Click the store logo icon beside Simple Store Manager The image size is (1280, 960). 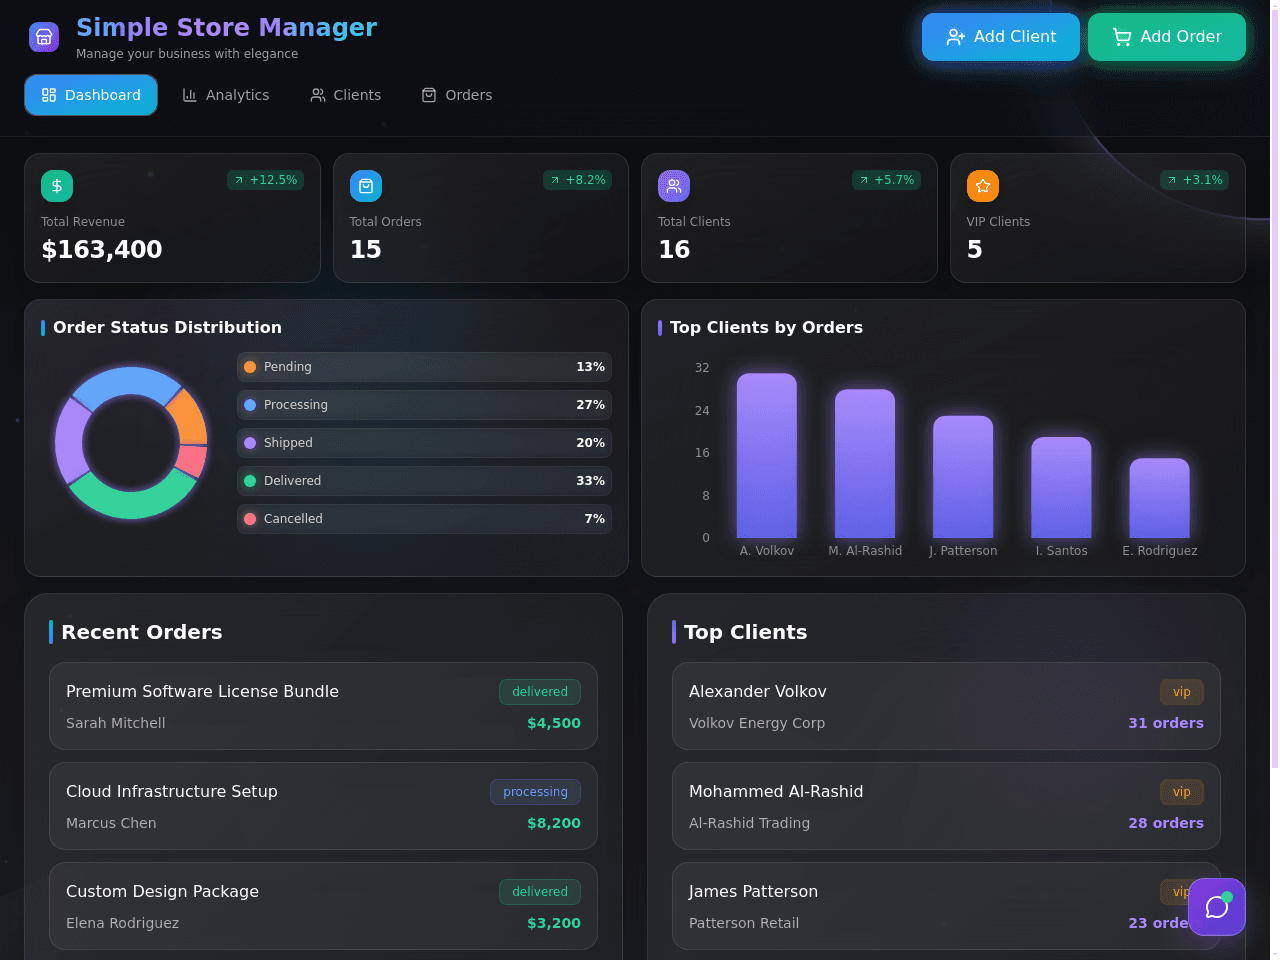pyautogui.click(x=44, y=37)
